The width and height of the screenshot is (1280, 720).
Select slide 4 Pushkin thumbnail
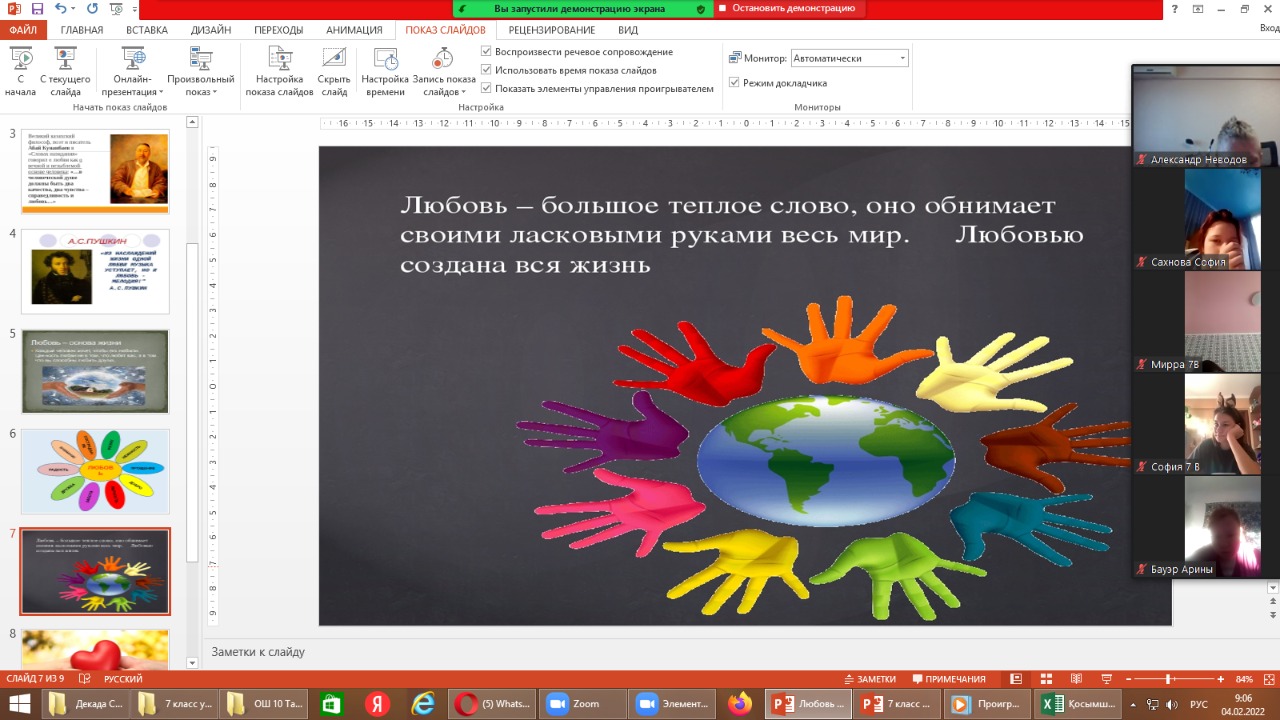click(95, 271)
